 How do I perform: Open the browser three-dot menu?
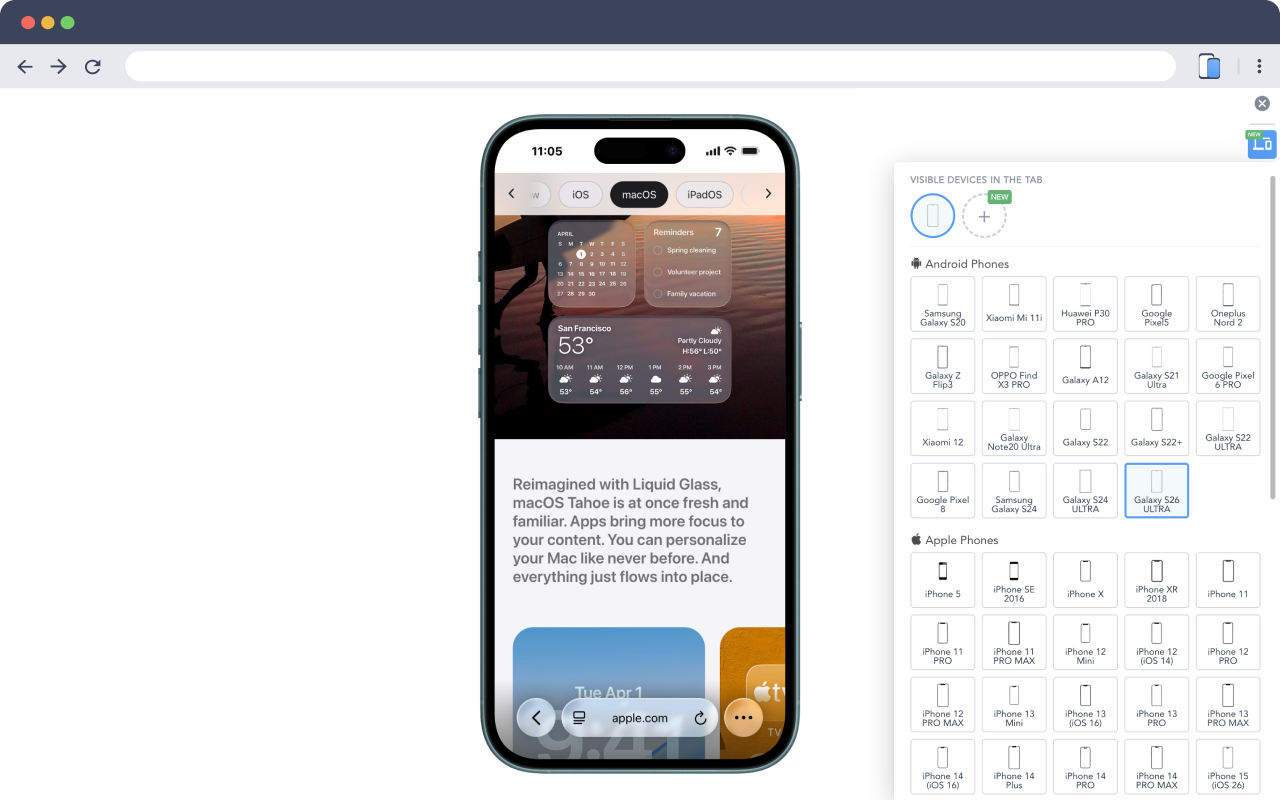[1259, 67]
